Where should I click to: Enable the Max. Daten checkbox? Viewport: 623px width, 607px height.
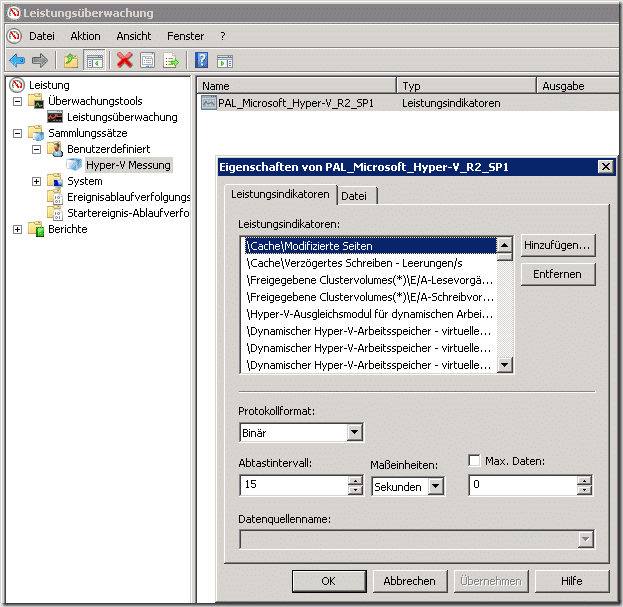pyautogui.click(x=474, y=460)
